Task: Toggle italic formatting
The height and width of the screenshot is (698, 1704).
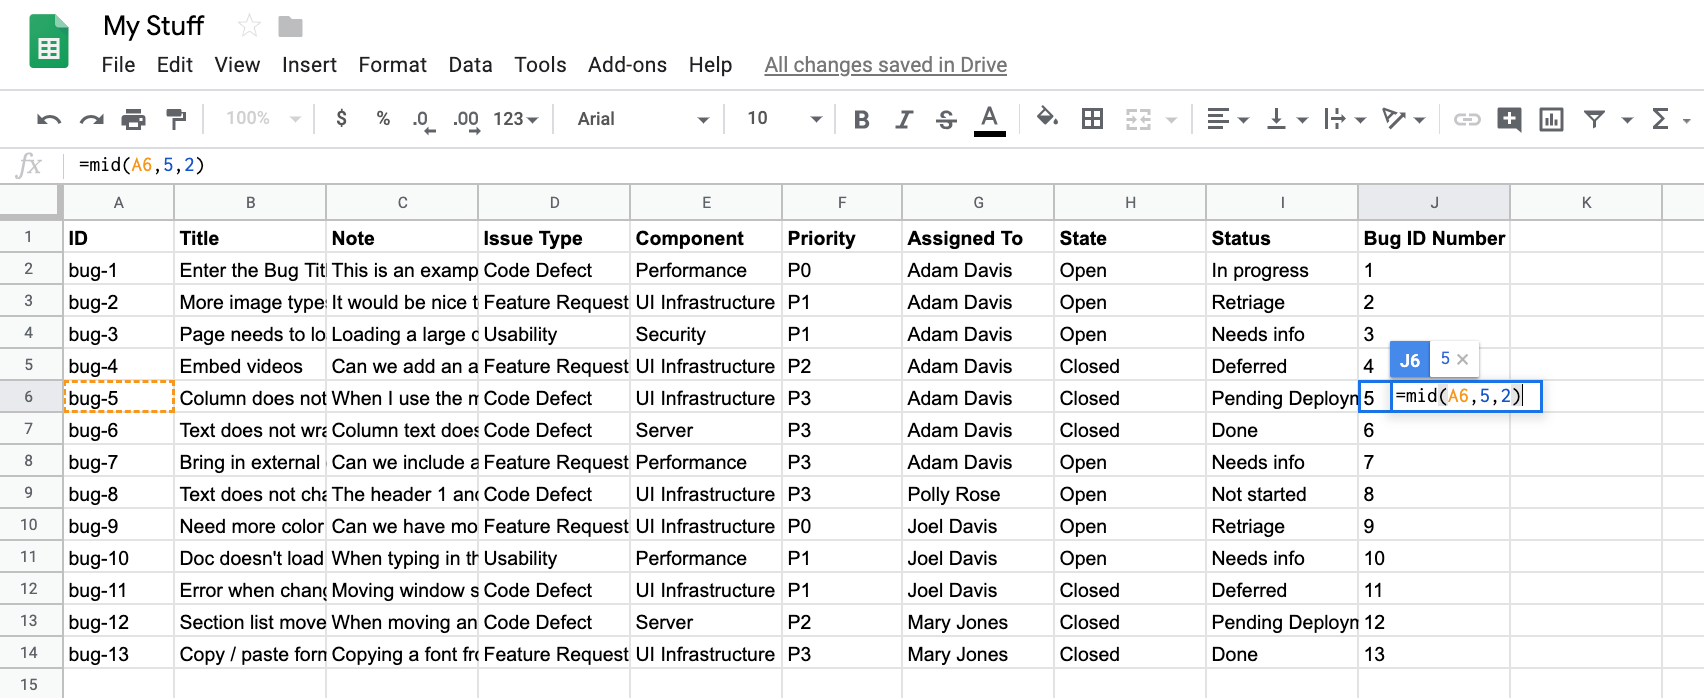Action: [904, 119]
